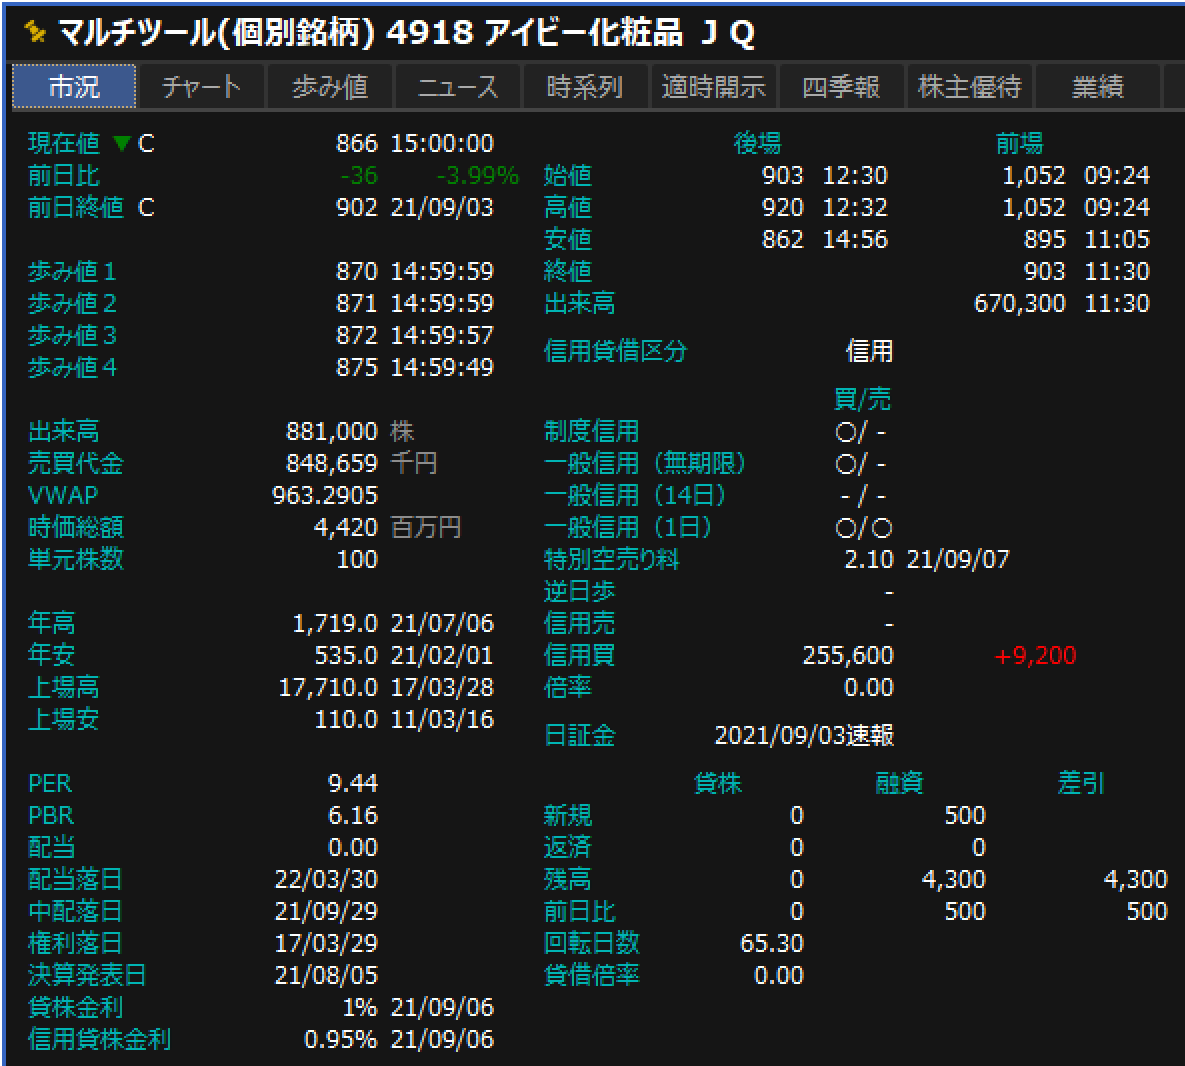This screenshot has width=1185, height=1066.
Task: Click the 制度信用 row label
Action: (591, 431)
